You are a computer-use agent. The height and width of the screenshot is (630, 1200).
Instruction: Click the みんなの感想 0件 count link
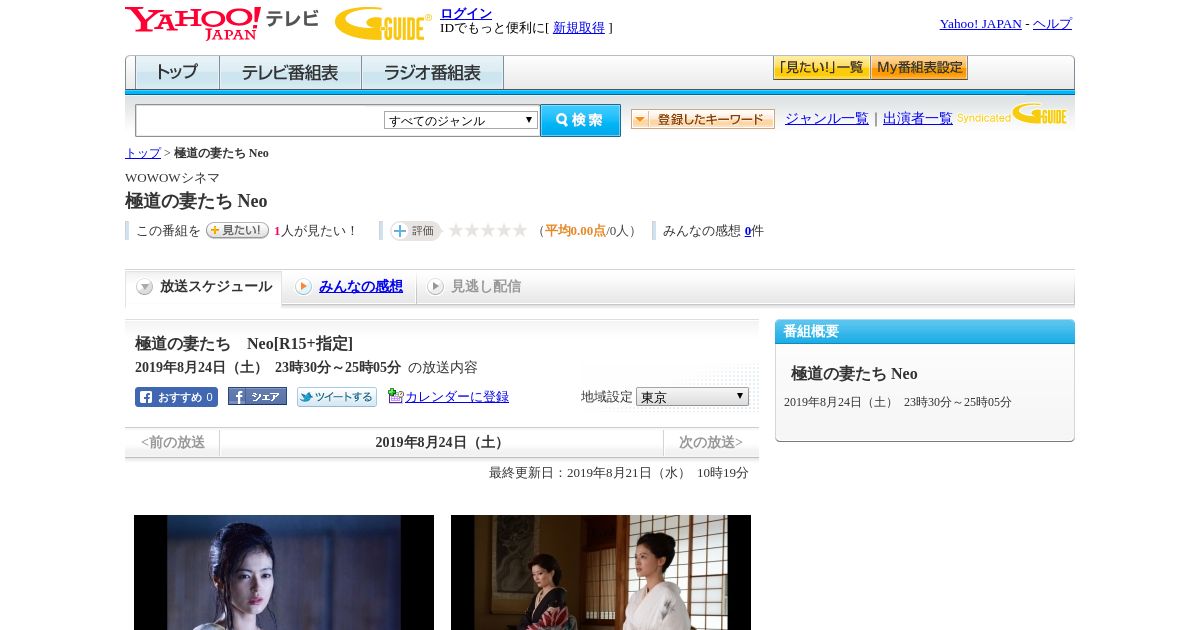point(748,231)
